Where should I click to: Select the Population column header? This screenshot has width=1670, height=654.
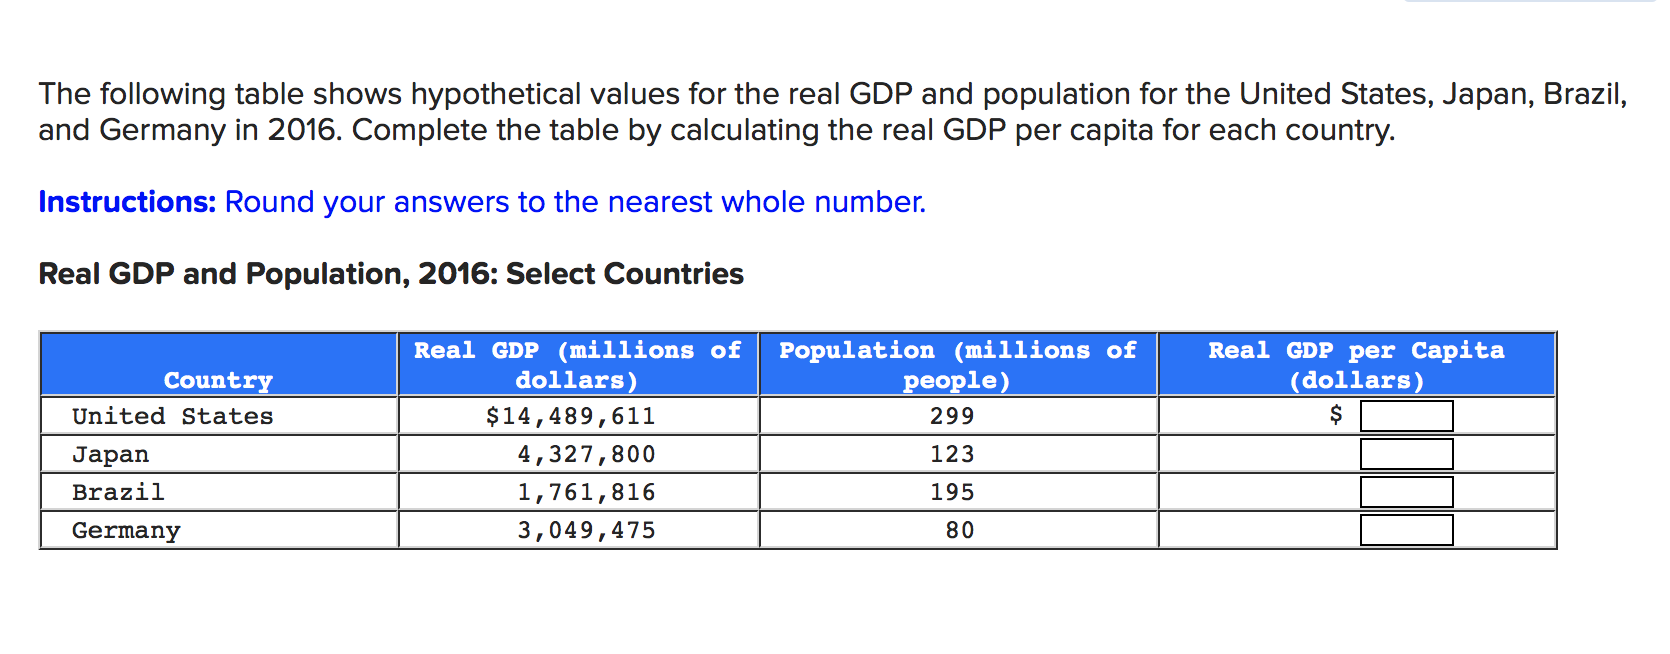(956, 364)
